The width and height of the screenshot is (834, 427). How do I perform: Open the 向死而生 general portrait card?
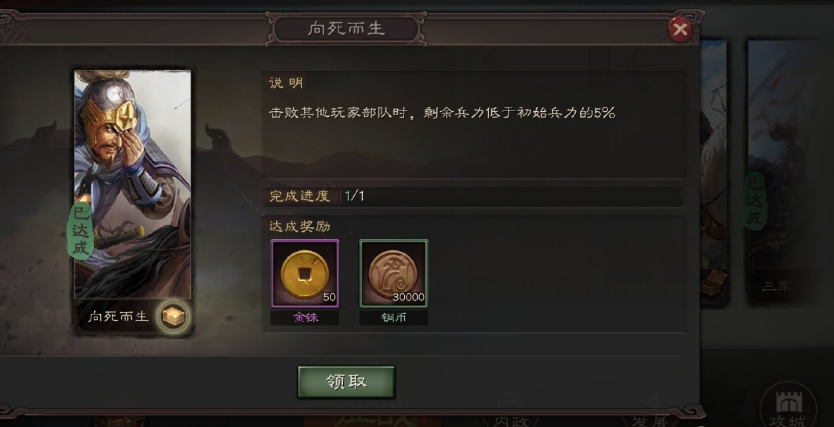coord(133,202)
